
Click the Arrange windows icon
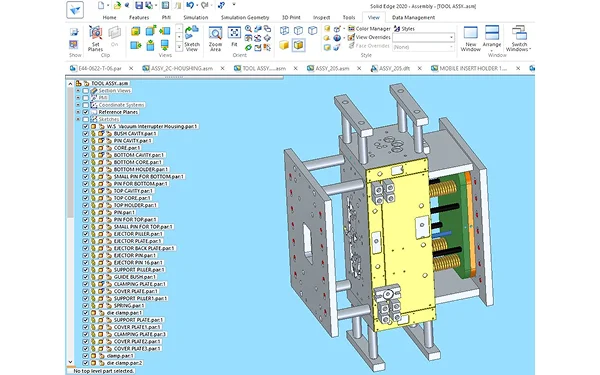(492, 38)
